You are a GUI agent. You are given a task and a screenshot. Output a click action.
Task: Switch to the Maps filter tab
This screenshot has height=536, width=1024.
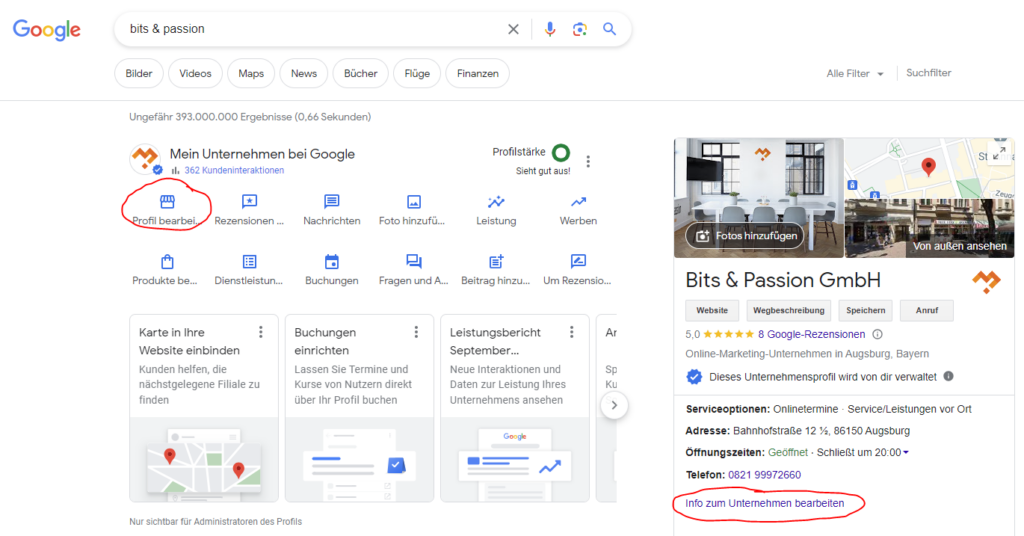251,73
